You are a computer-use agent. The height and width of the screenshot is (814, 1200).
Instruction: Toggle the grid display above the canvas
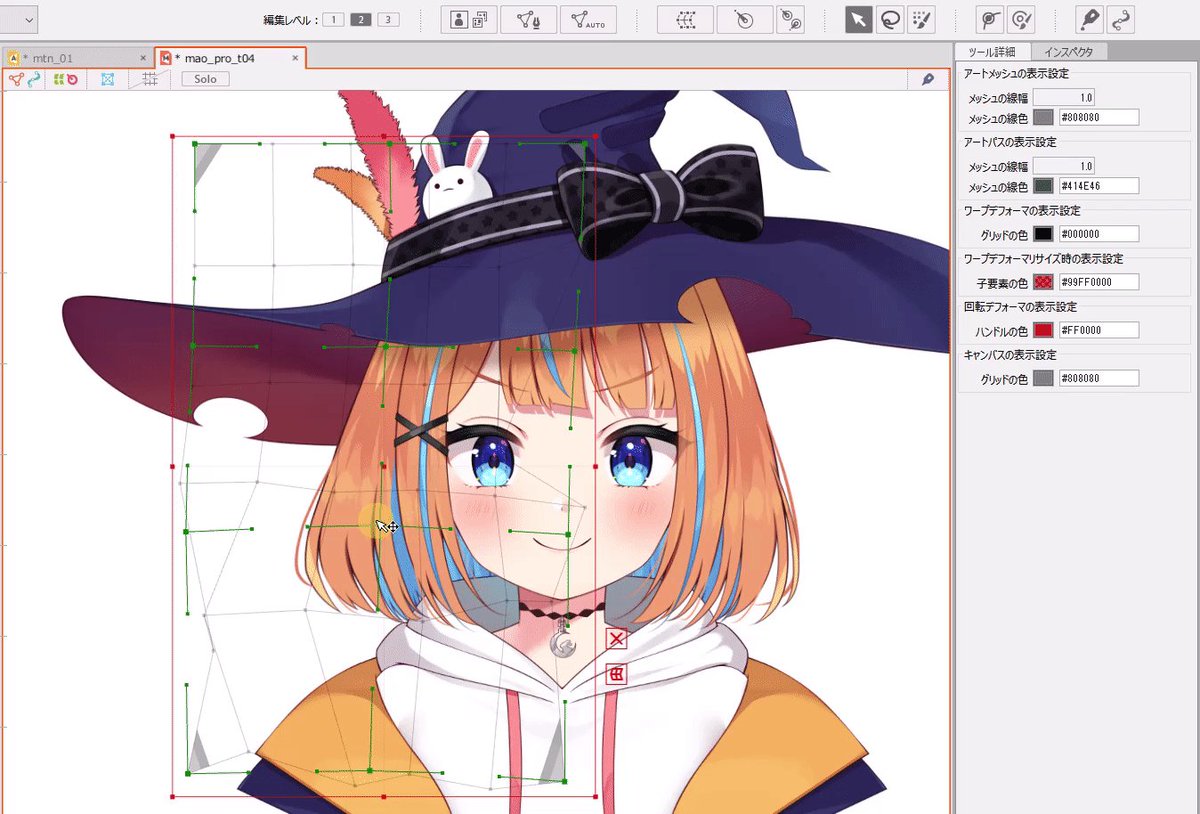148,79
